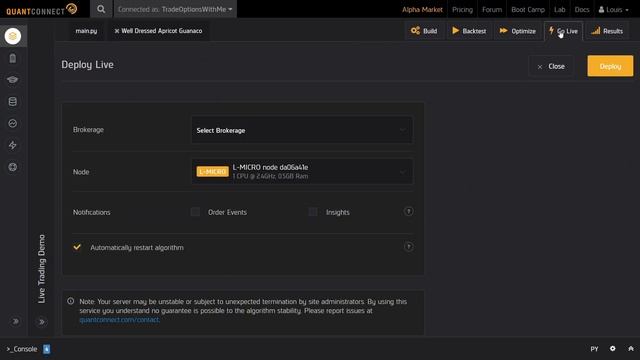Open the database icon in sidebar

(13, 102)
